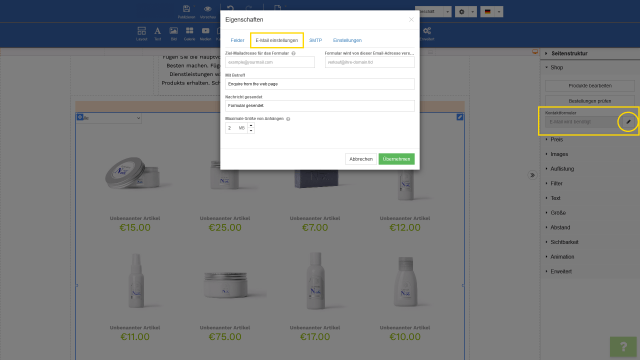
Task: Click the Abbrechen button
Action: (x=361, y=159)
